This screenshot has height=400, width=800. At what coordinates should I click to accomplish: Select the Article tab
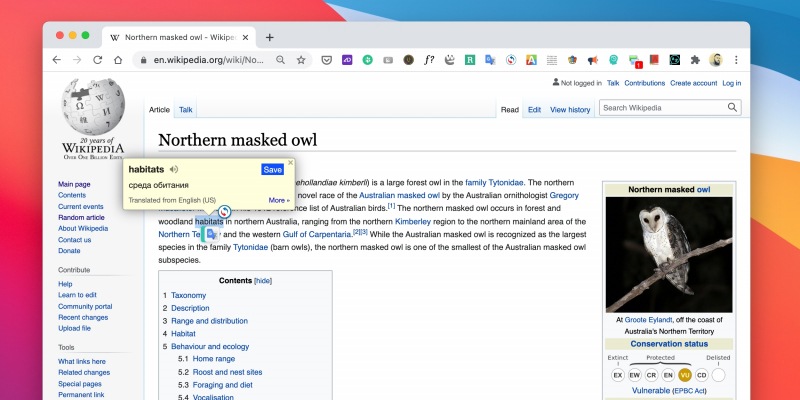click(159, 109)
